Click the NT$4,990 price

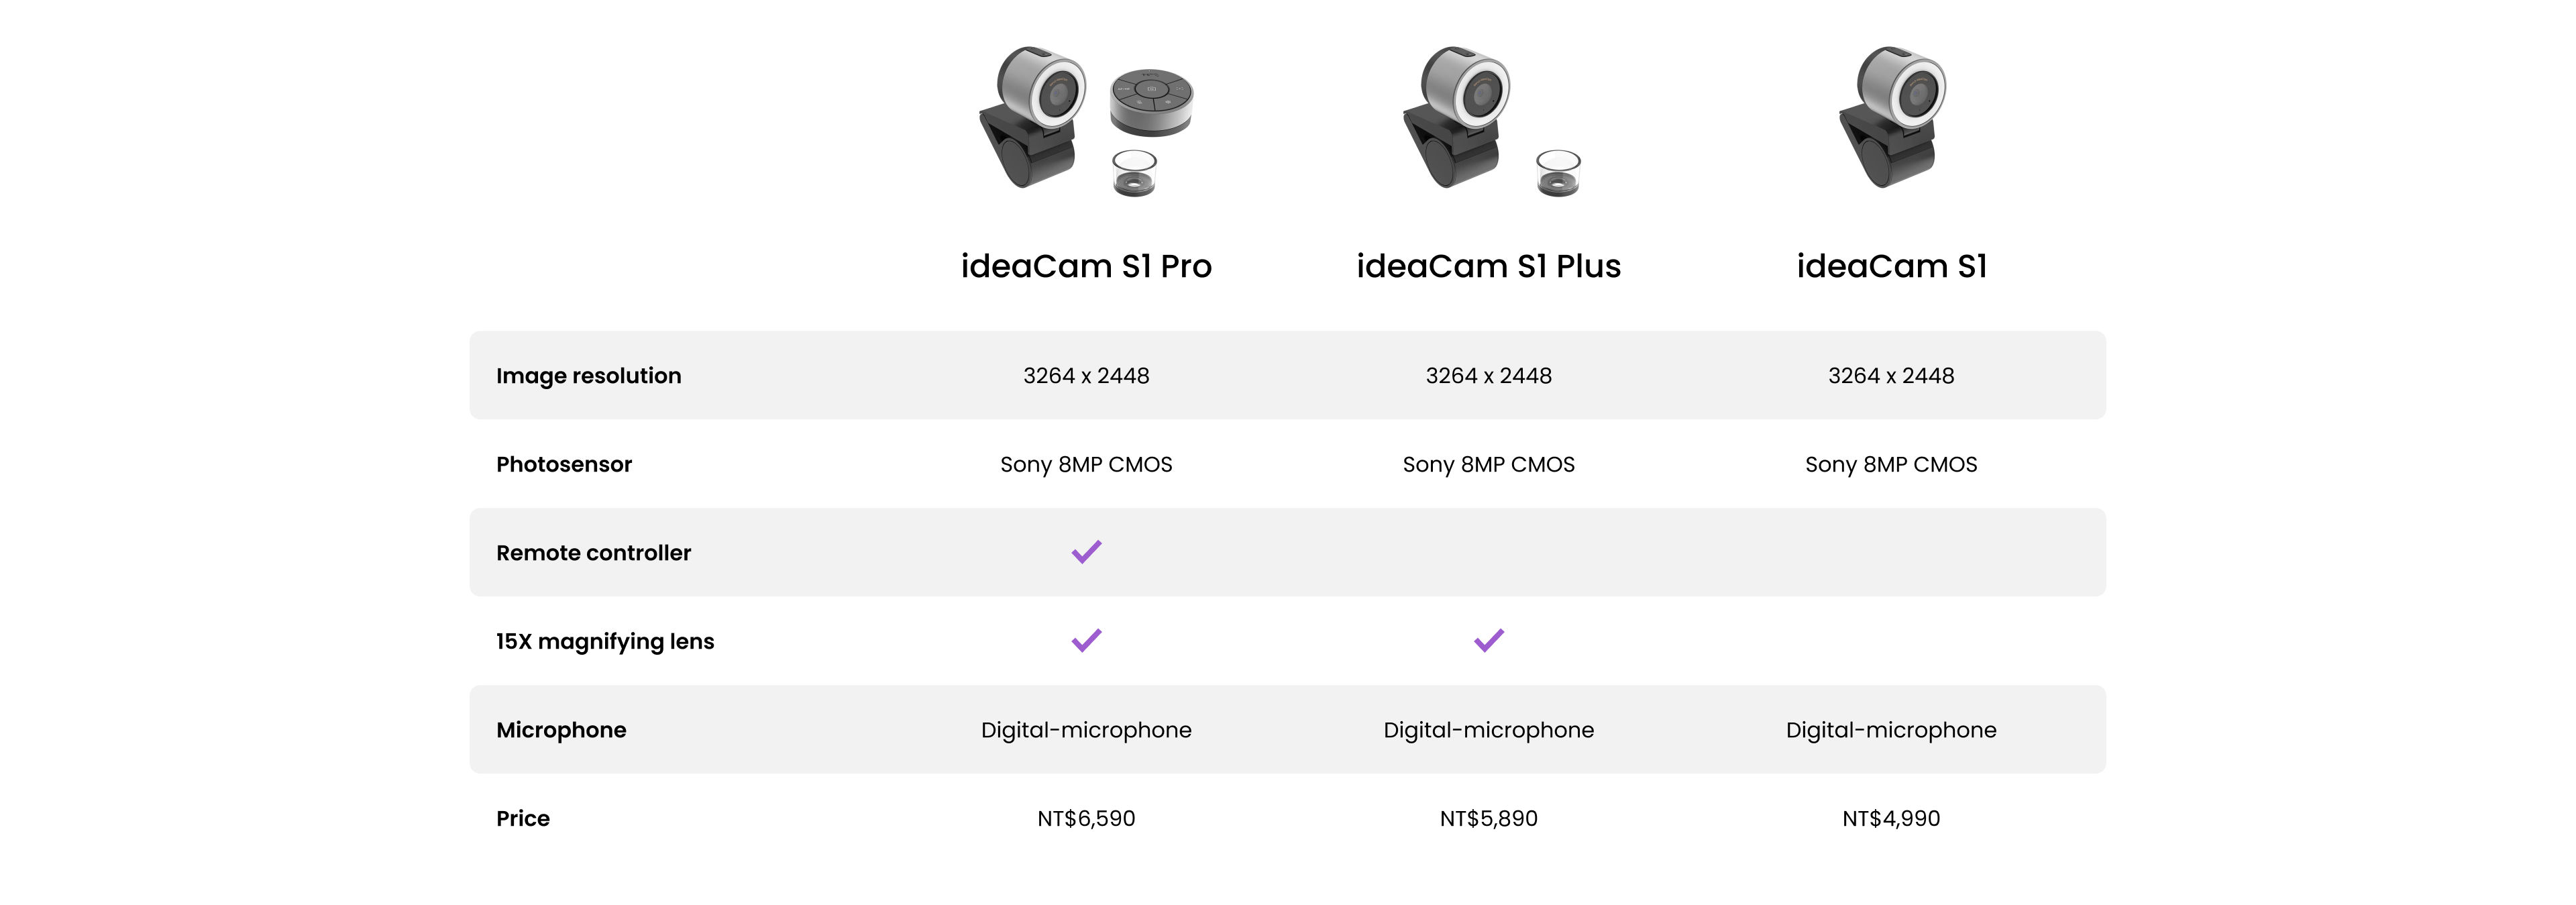pyautogui.click(x=1891, y=818)
